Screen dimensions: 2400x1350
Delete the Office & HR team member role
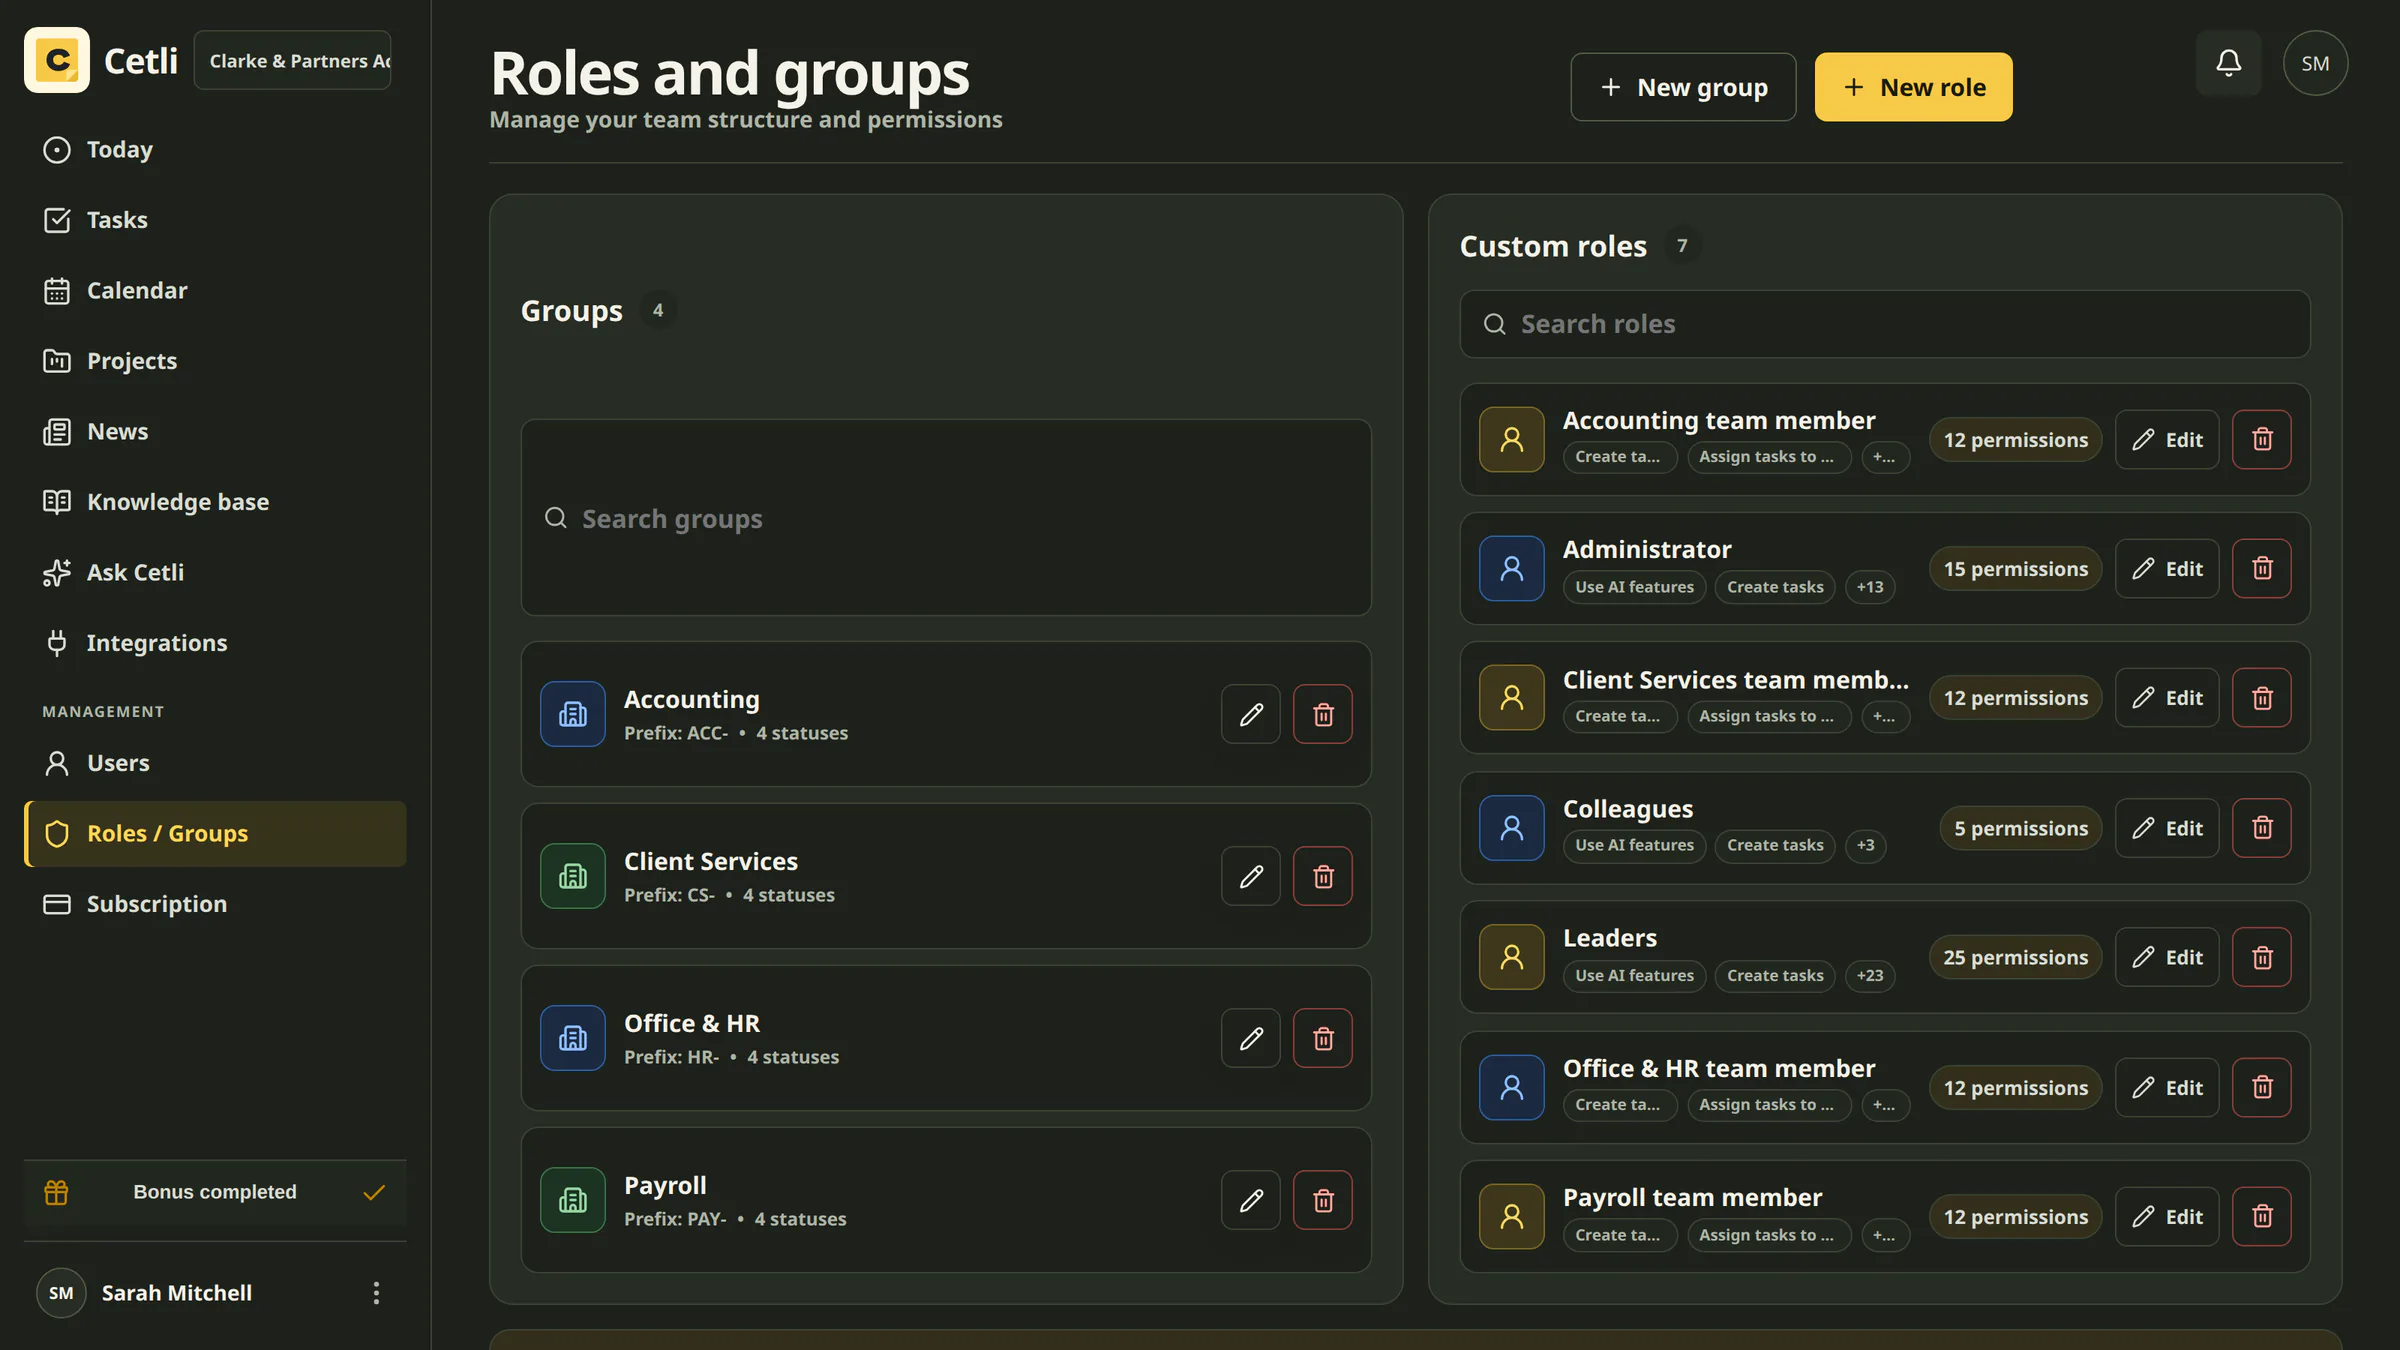pyautogui.click(x=2262, y=1087)
